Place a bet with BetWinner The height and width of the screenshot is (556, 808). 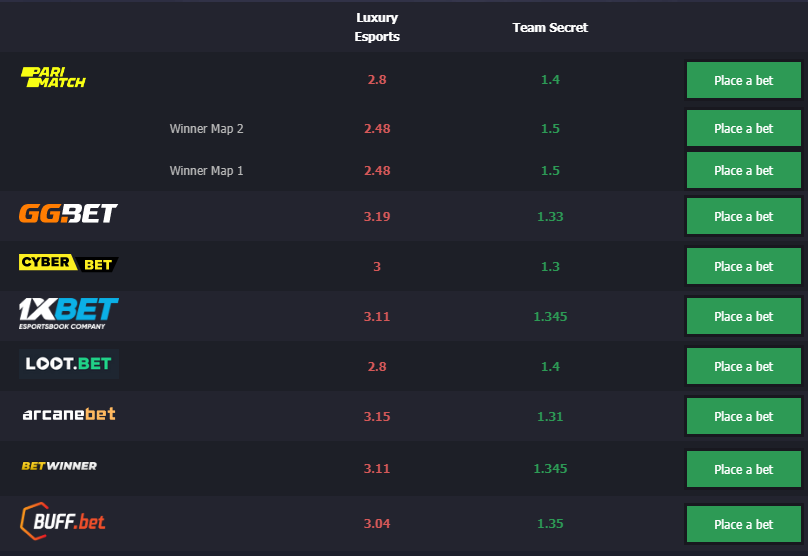click(x=744, y=469)
